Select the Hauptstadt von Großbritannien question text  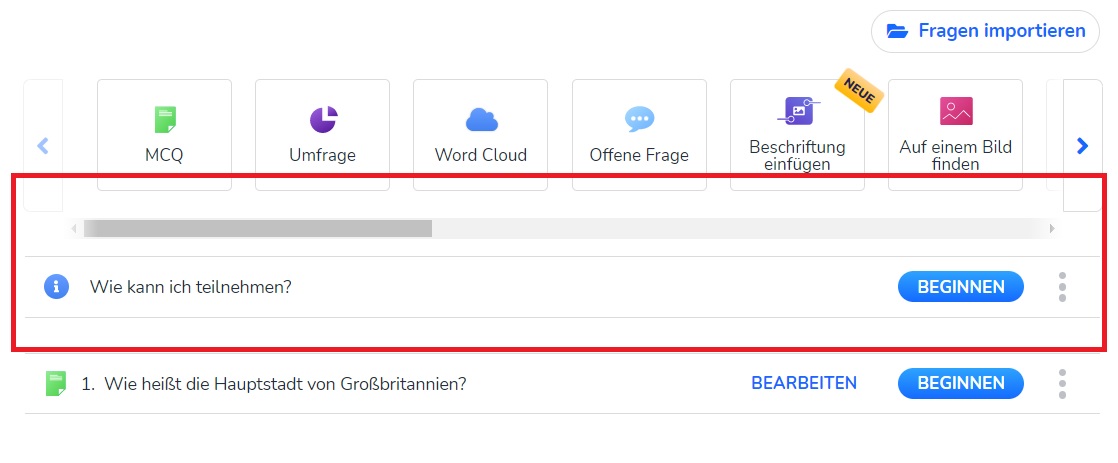pyautogui.click(x=286, y=384)
